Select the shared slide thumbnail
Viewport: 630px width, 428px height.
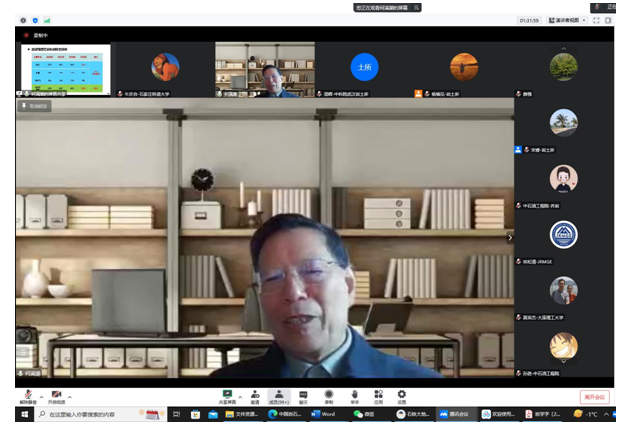coord(64,68)
